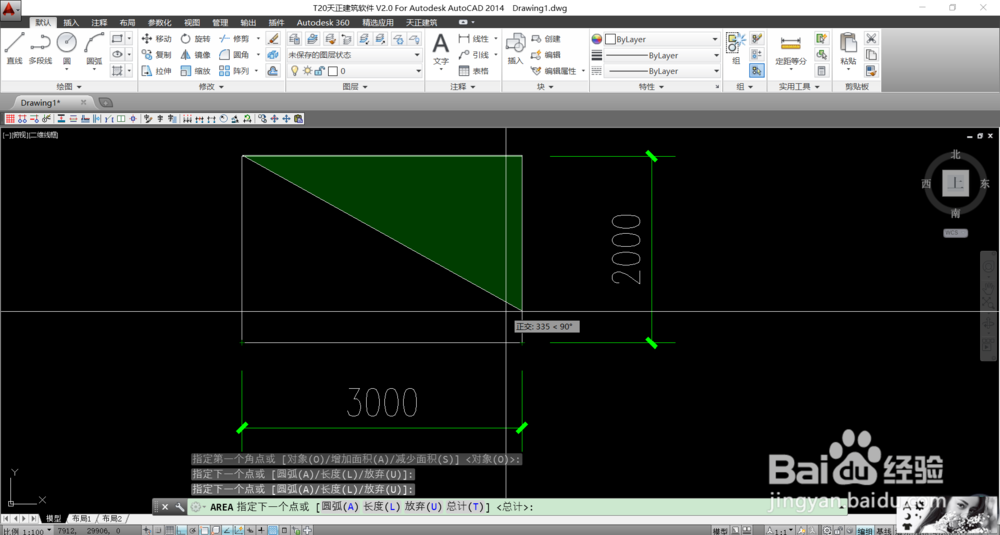Viewport: 1000px width, 535px height.
Task: Click the WCS label under ViewCube
Action: point(955,233)
